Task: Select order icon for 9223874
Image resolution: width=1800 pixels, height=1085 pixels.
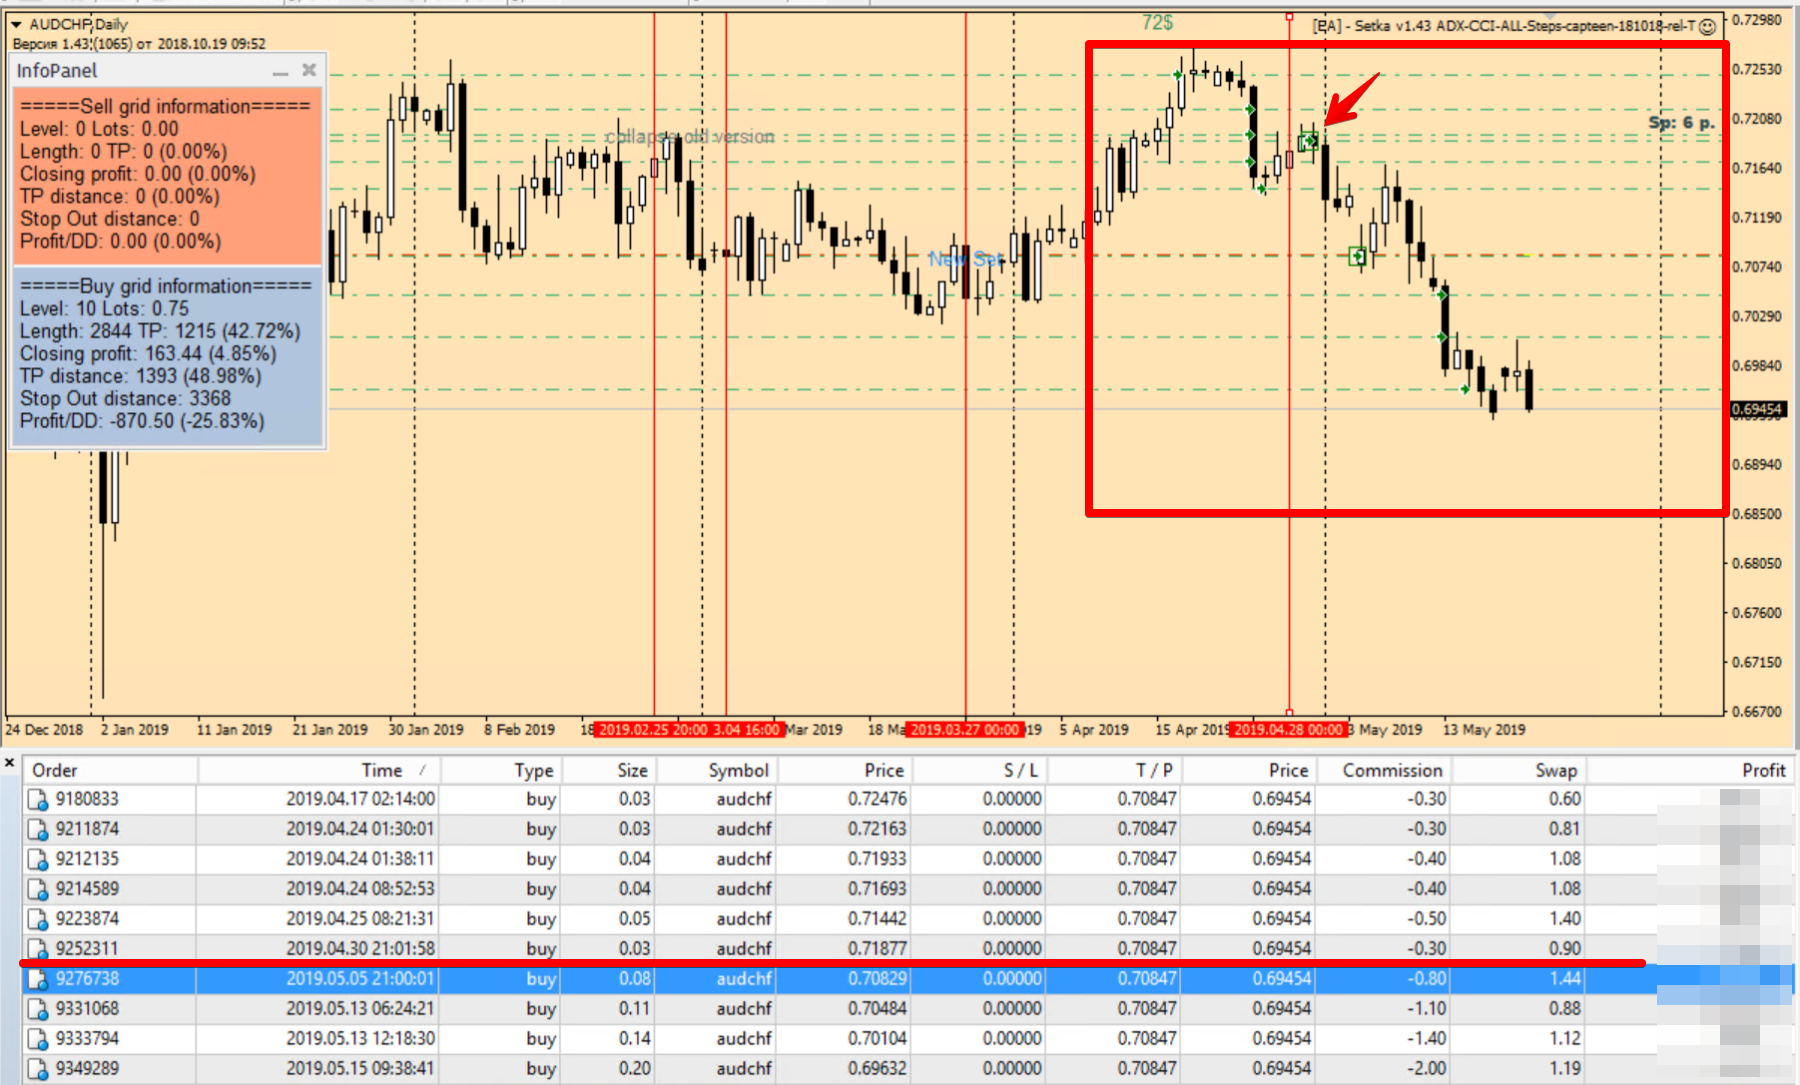Action: click(38, 920)
